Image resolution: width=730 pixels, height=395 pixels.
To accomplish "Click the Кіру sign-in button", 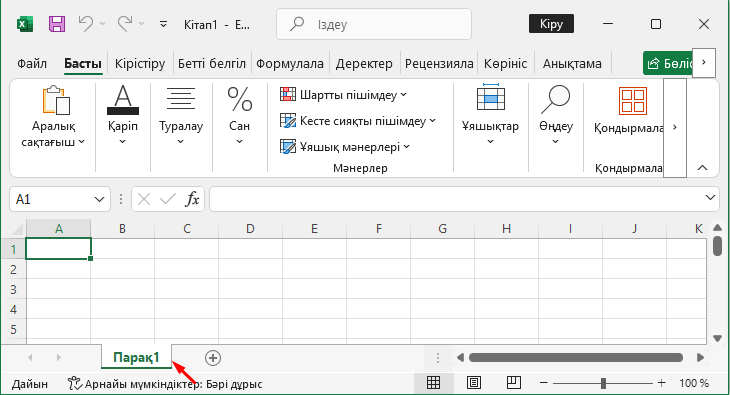I will (x=551, y=24).
